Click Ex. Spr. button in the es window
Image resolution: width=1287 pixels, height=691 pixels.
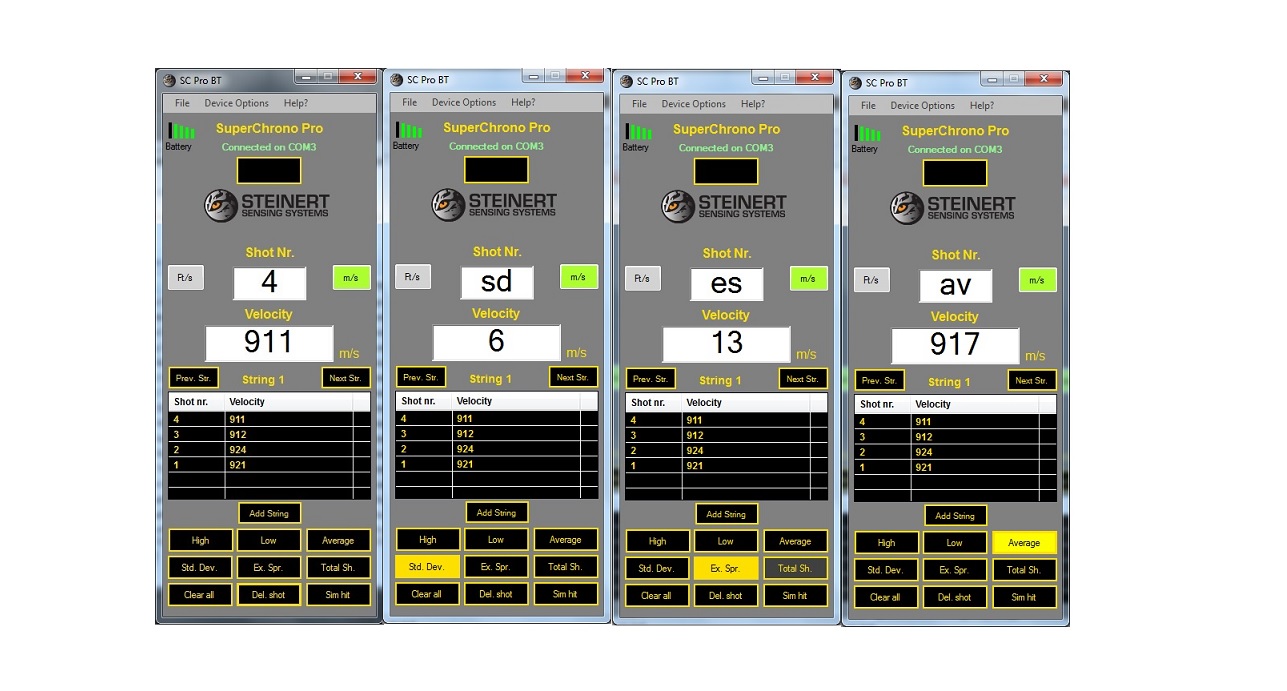pyautogui.click(x=725, y=568)
